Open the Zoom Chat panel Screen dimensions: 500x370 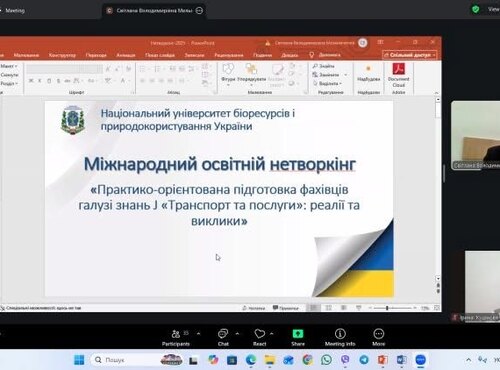click(x=223, y=337)
